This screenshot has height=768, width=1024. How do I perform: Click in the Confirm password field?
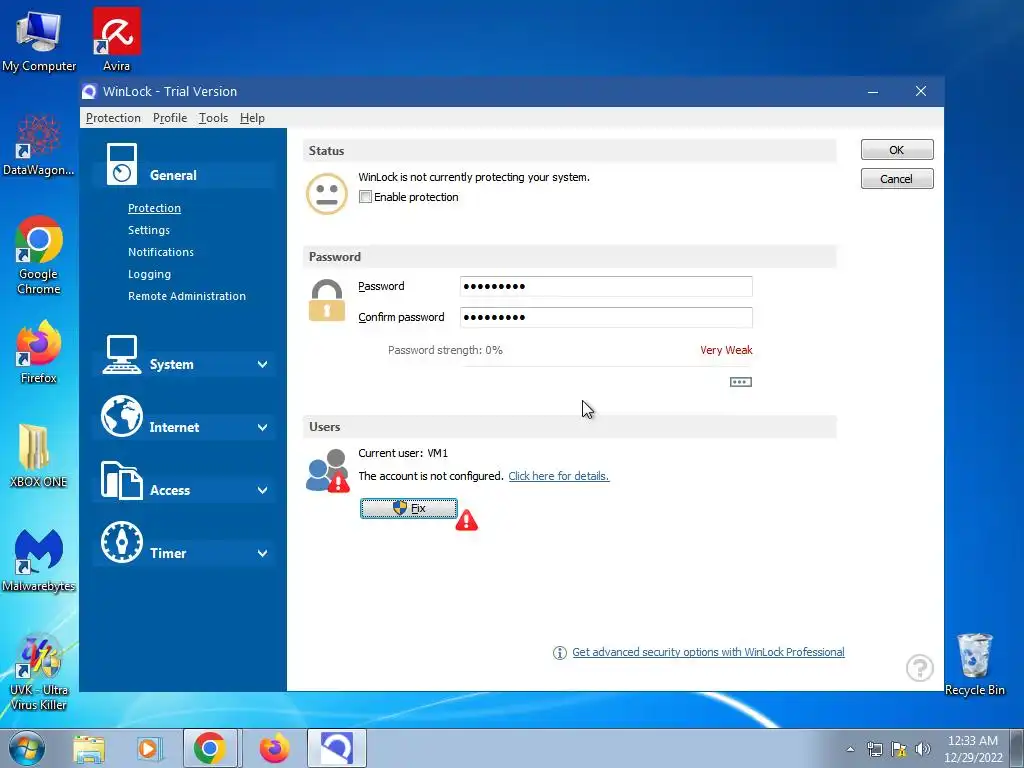(x=606, y=317)
